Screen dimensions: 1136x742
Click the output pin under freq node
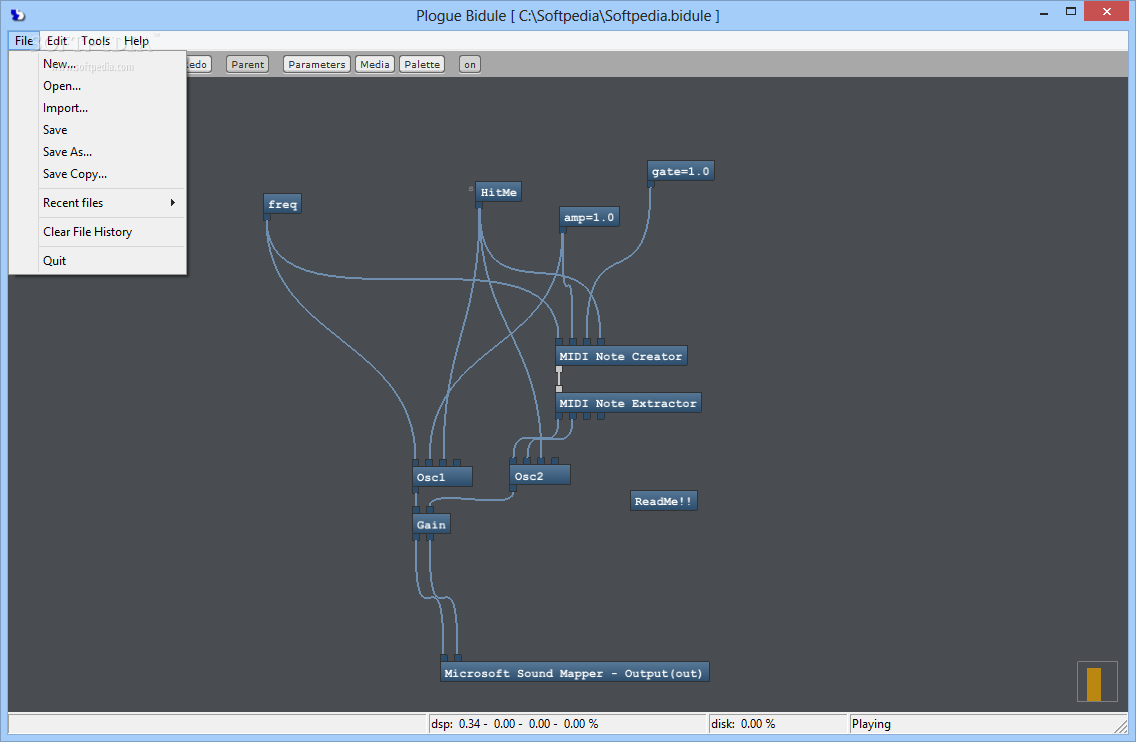pos(267,217)
